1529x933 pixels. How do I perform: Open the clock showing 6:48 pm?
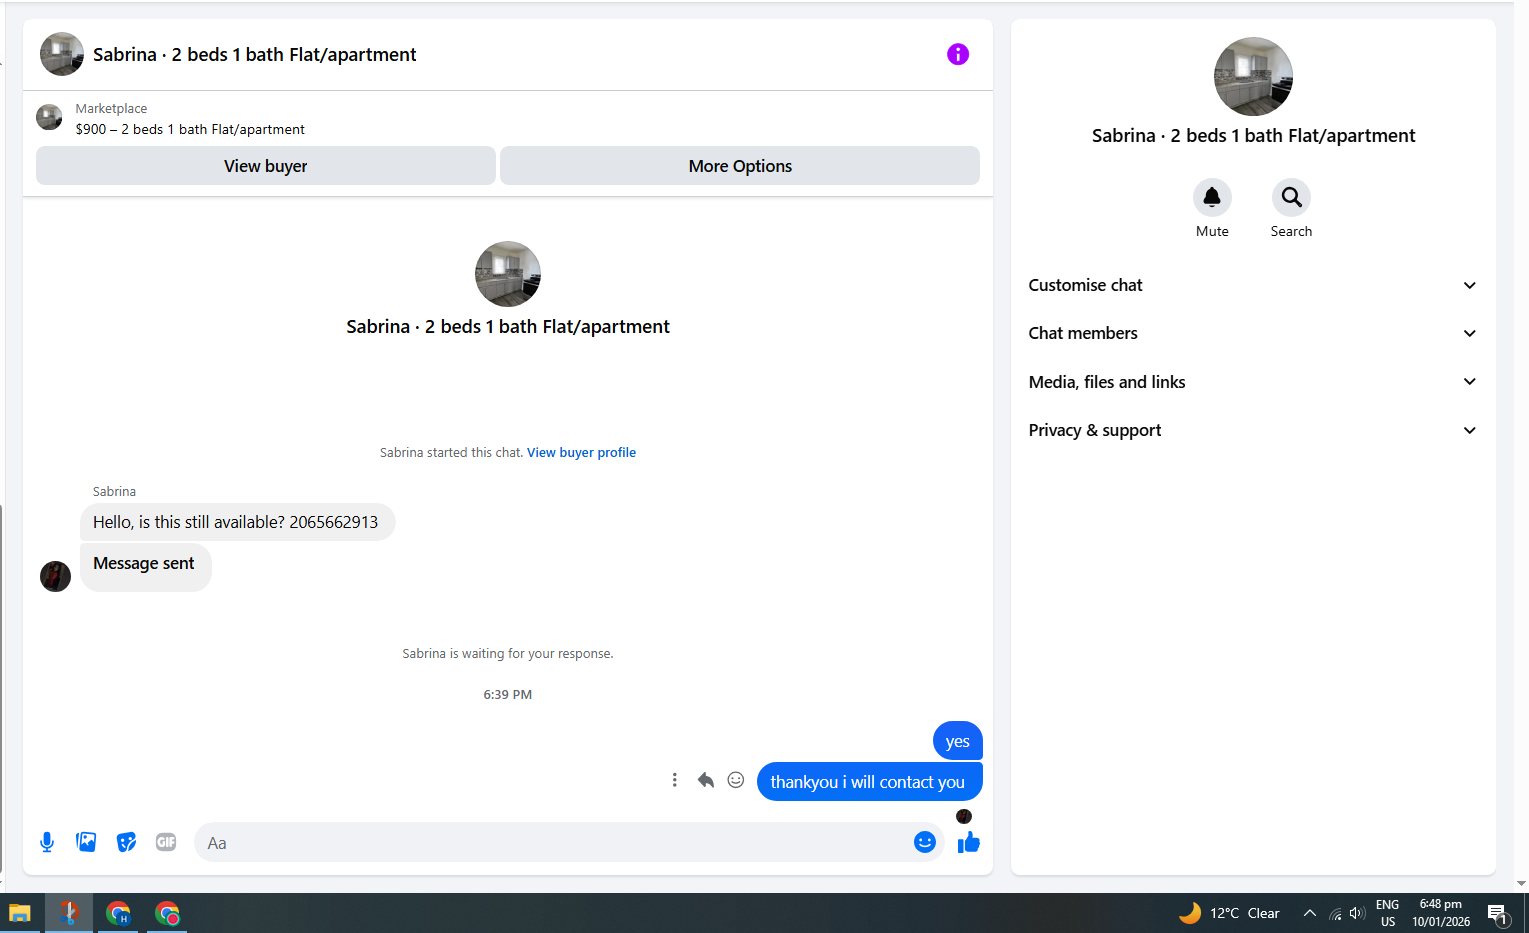pos(1441,913)
